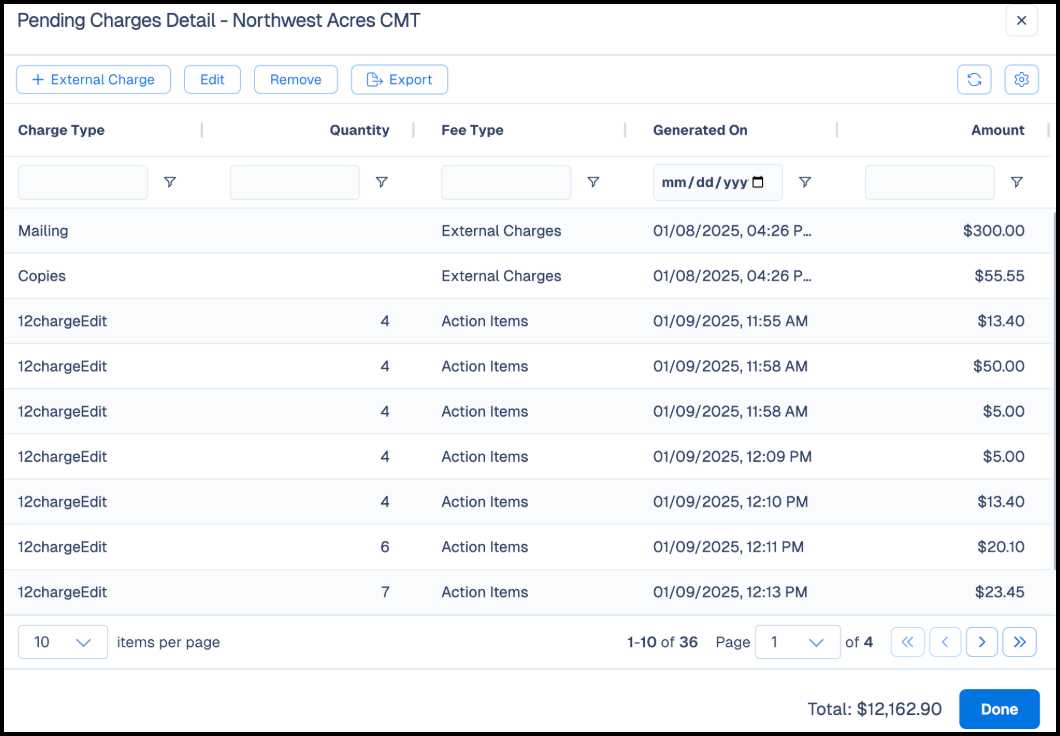The height and width of the screenshot is (736, 1060).
Task: Click the Fee Type filter funnel icon
Action: [594, 182]
